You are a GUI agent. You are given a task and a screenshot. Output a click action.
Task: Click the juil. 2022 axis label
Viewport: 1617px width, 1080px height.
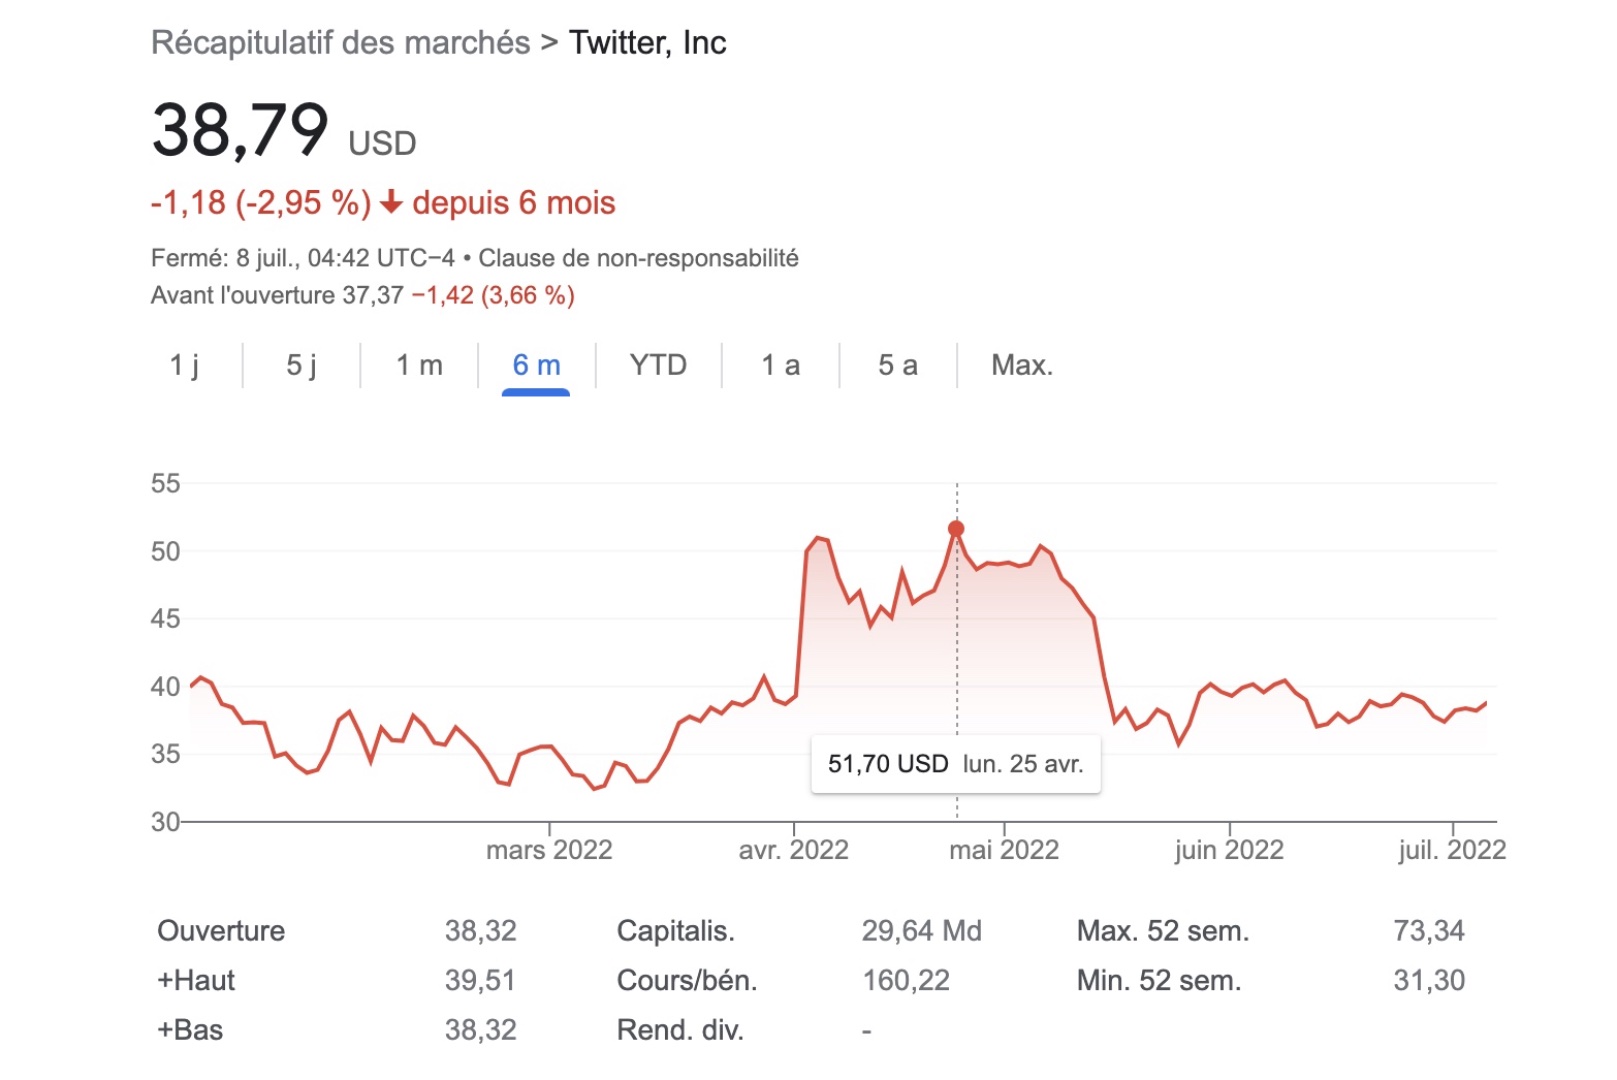coord(1452,850)
